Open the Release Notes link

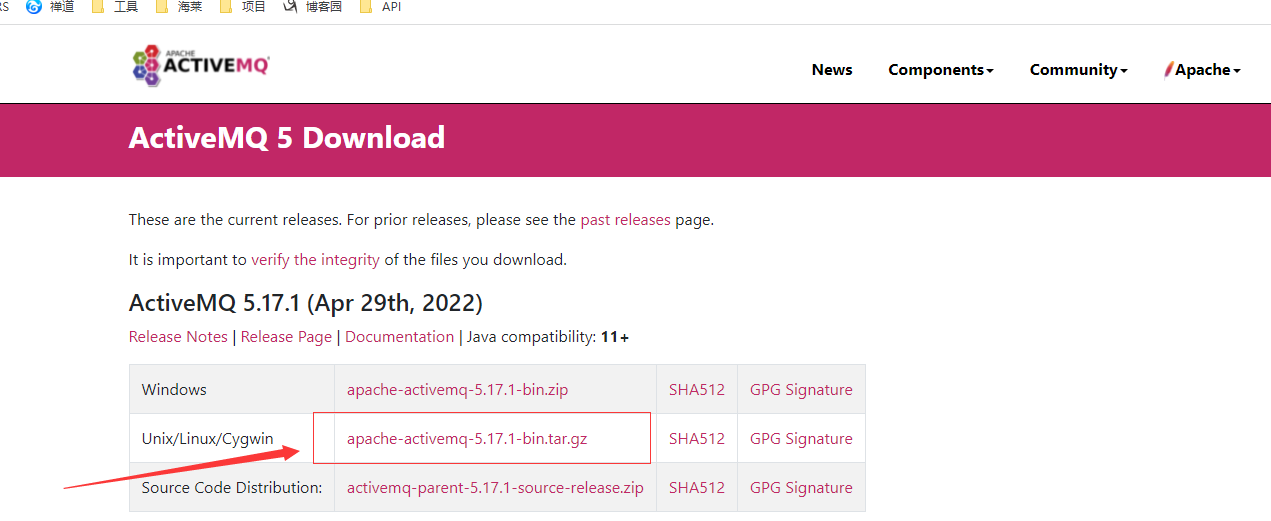coord(178,337)
